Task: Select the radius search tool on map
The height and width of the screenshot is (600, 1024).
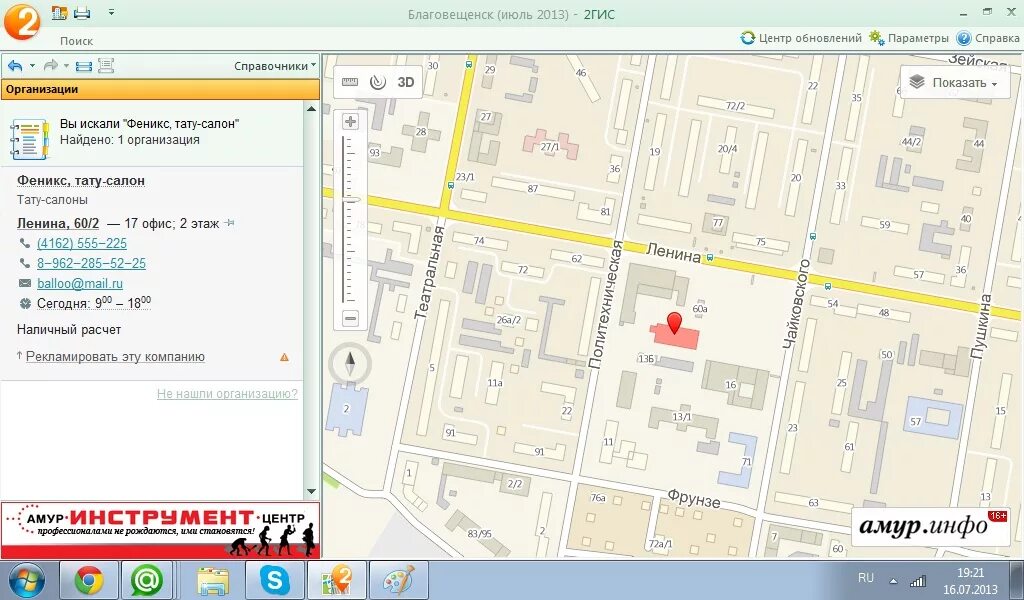Action: [377, 82]
